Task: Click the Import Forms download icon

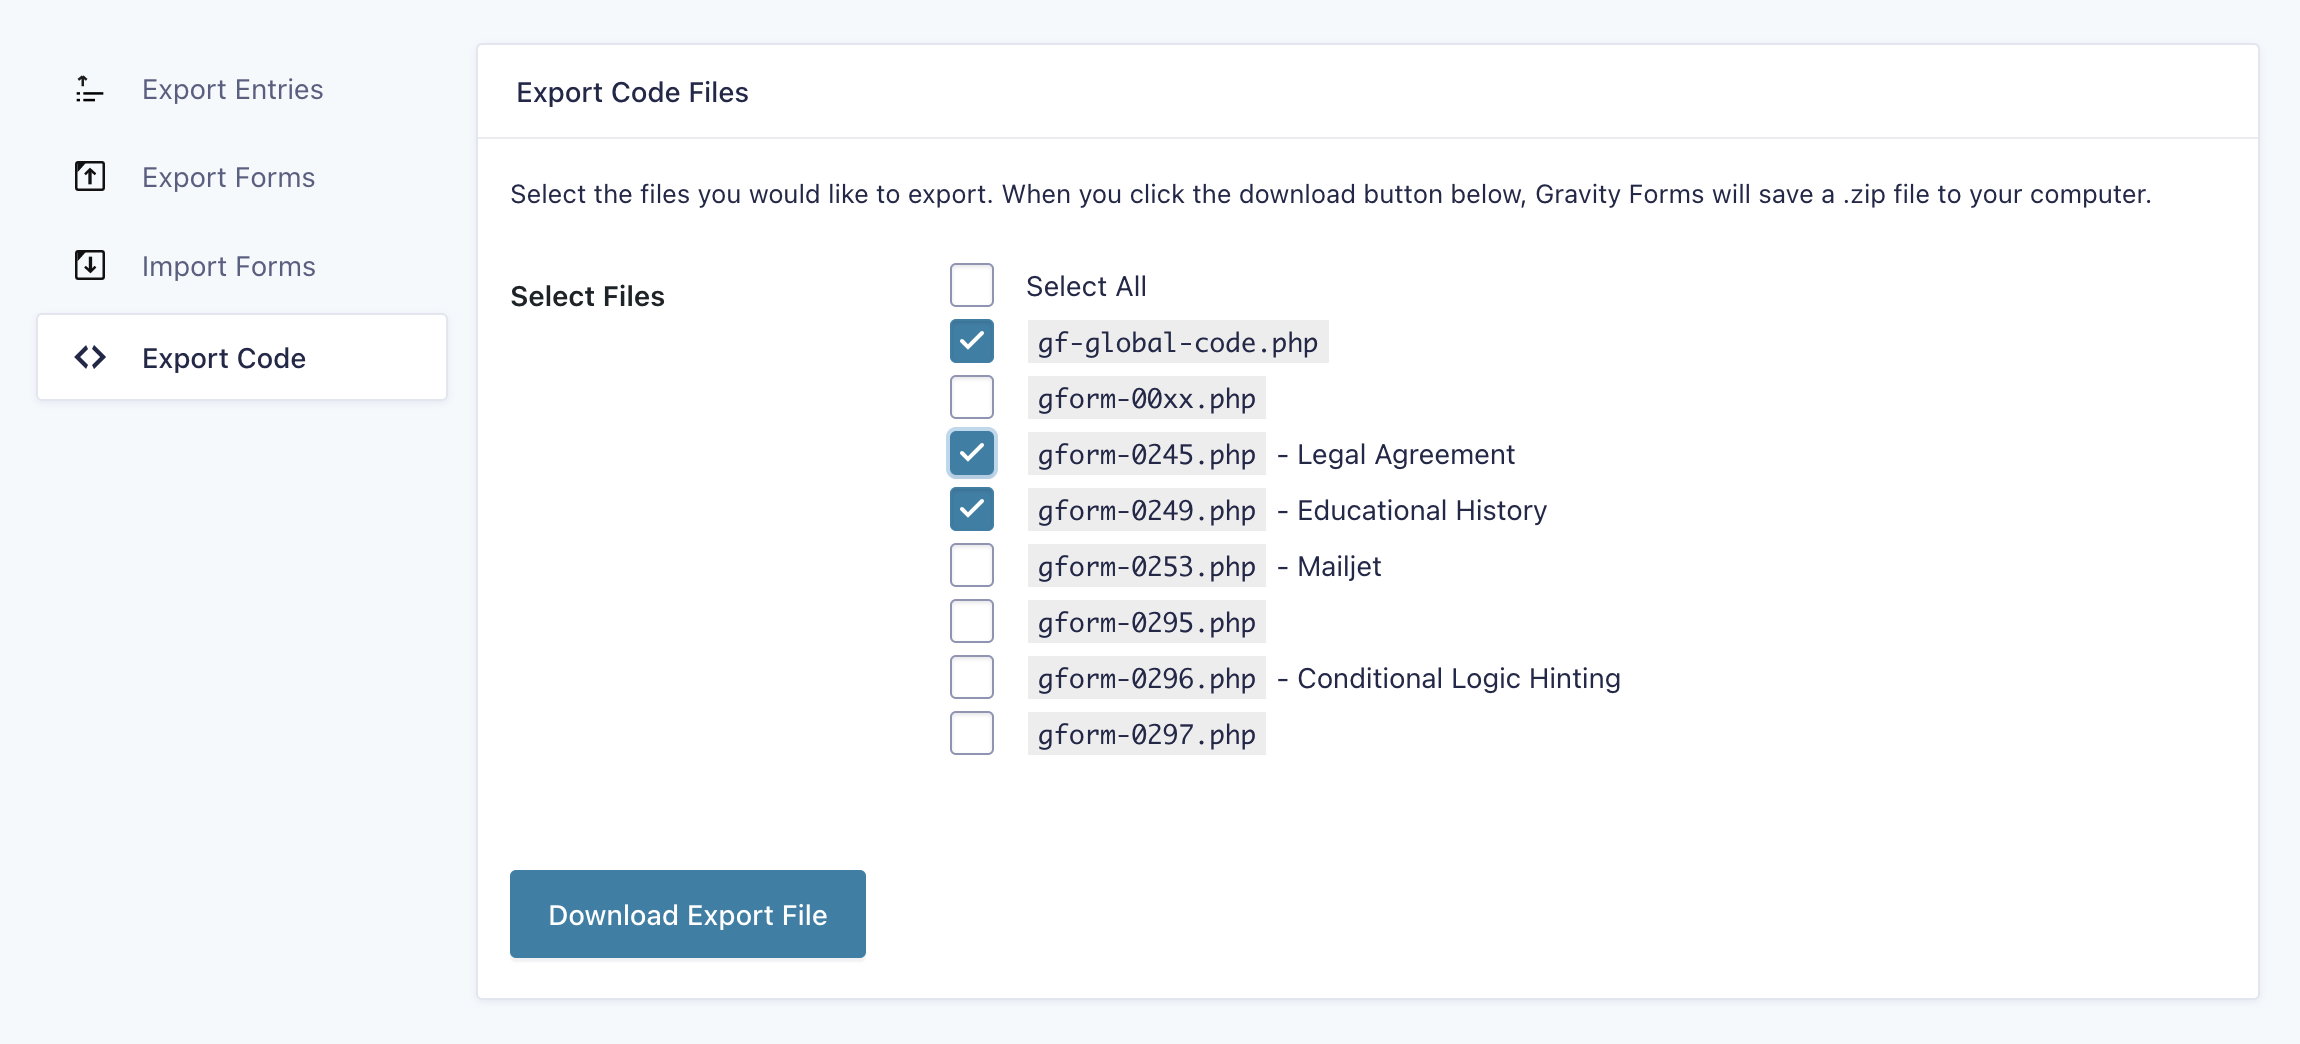Action: [89, 265]
